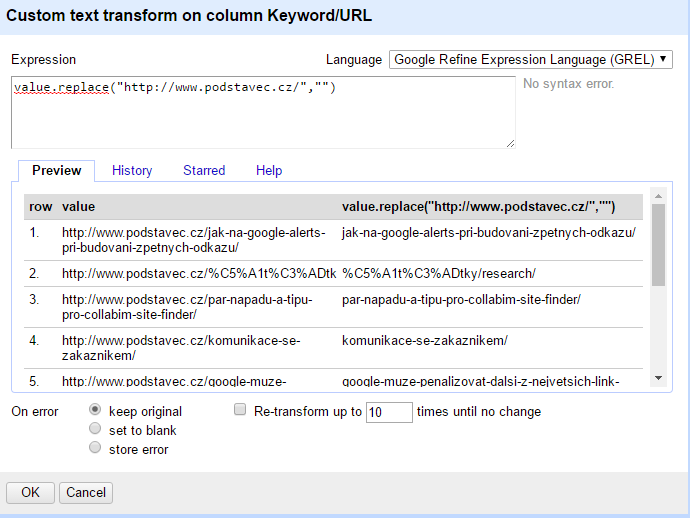Click the 'On error' label
The width and height of the screenshot is (690, 518).
click(x=35, y=411)
